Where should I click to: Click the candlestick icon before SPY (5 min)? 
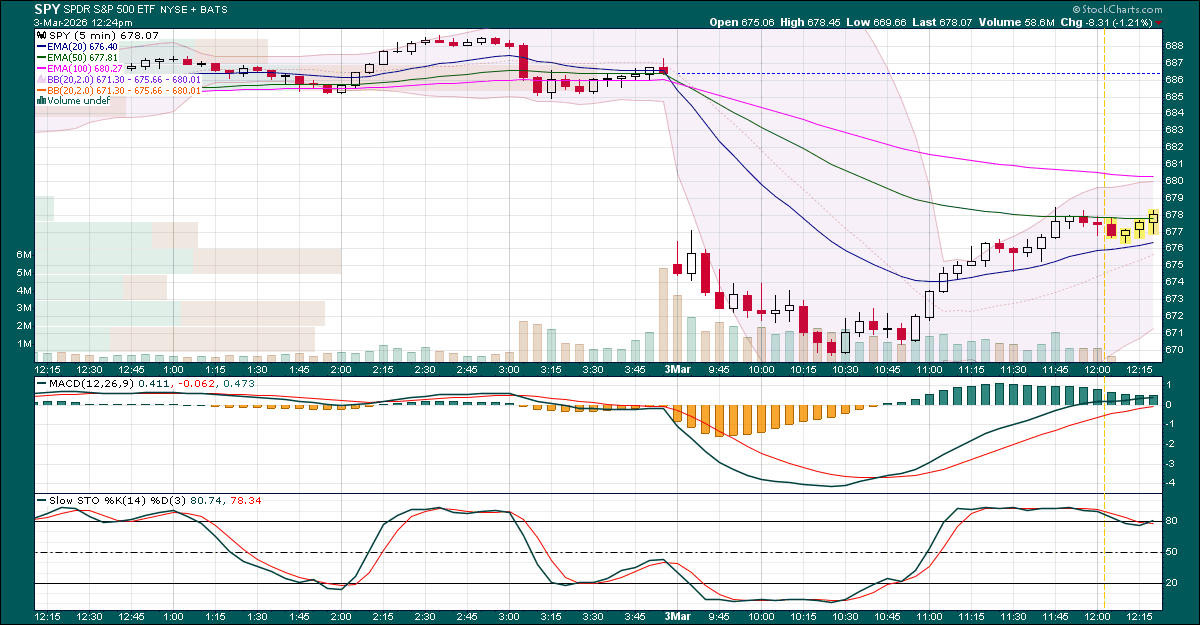[x=42, y=36]
